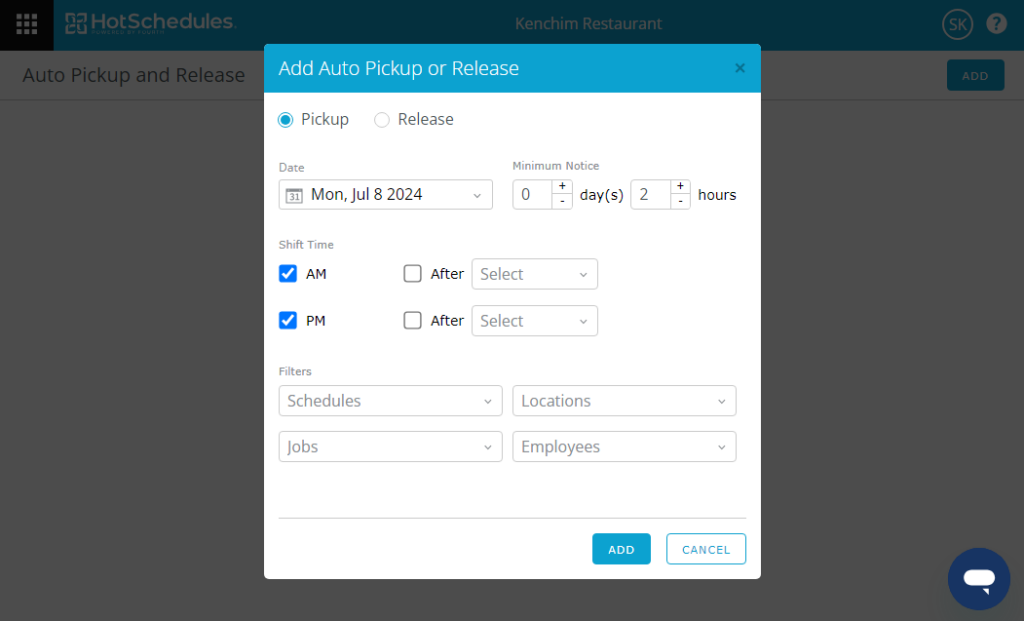Expand the Employees filter dropdown
This screenshot has height=621, width=1024.
[624, 447]
